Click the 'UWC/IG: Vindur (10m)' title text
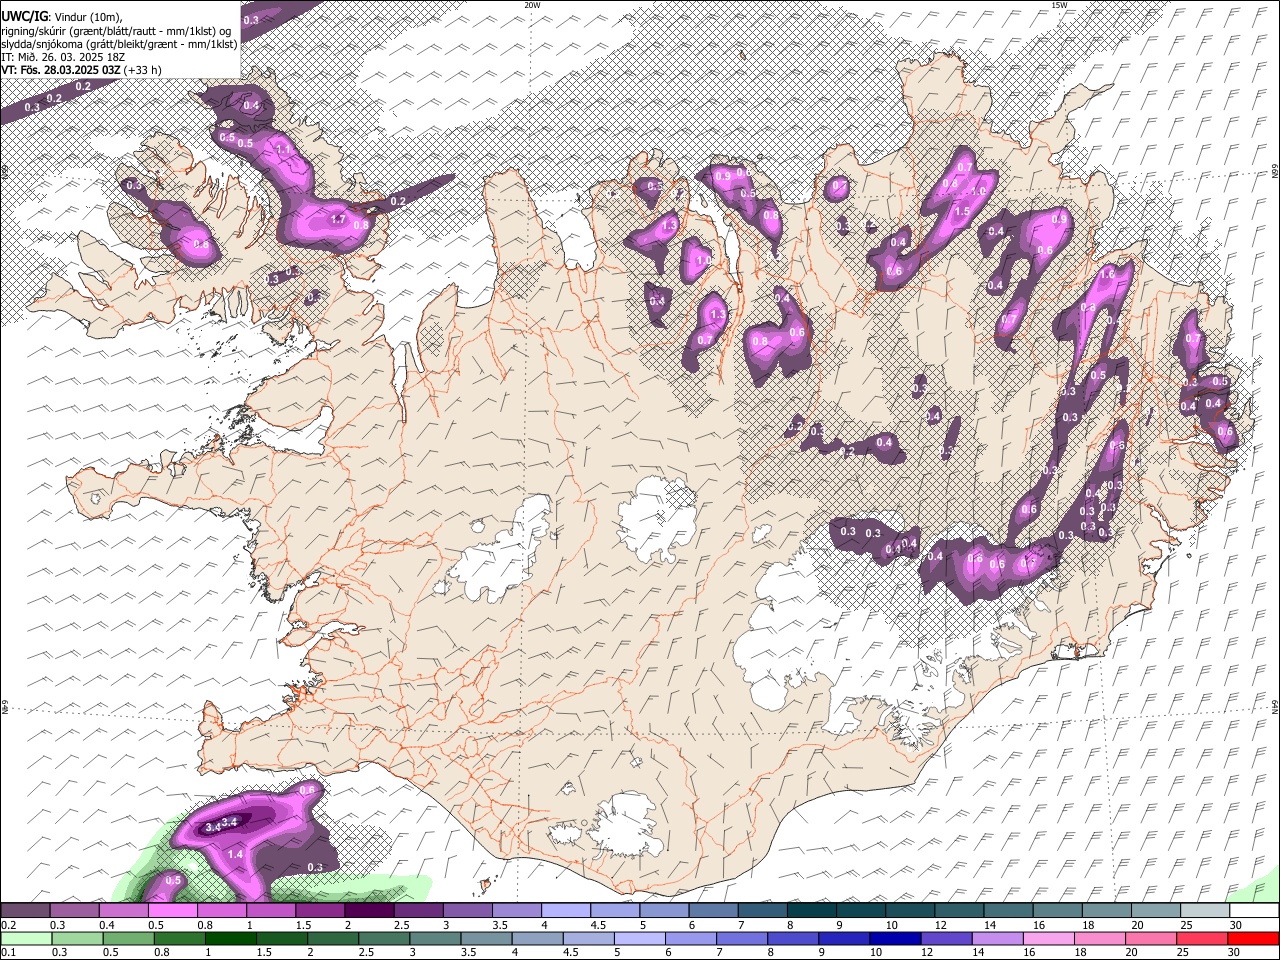 [x=62, y=17]
